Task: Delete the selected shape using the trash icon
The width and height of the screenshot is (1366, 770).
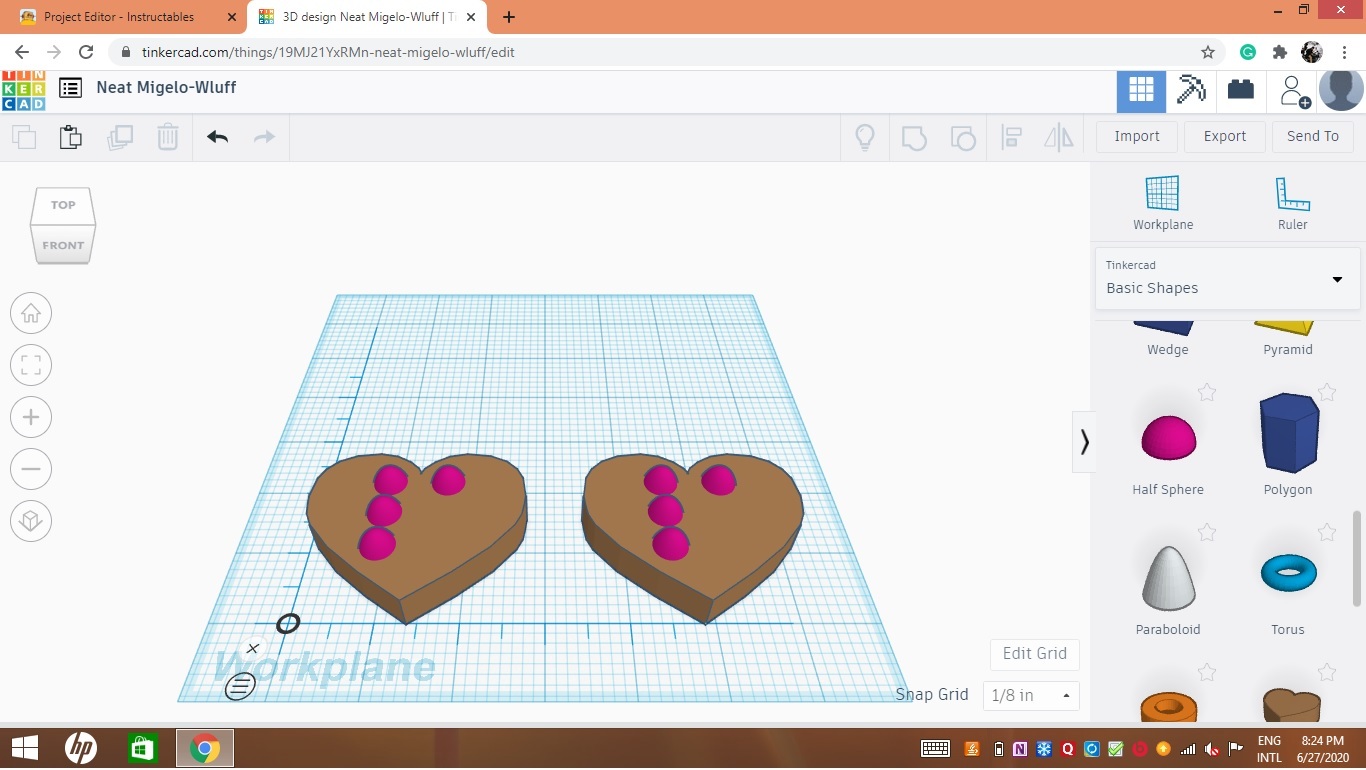Action: click(x=167, y=137)
